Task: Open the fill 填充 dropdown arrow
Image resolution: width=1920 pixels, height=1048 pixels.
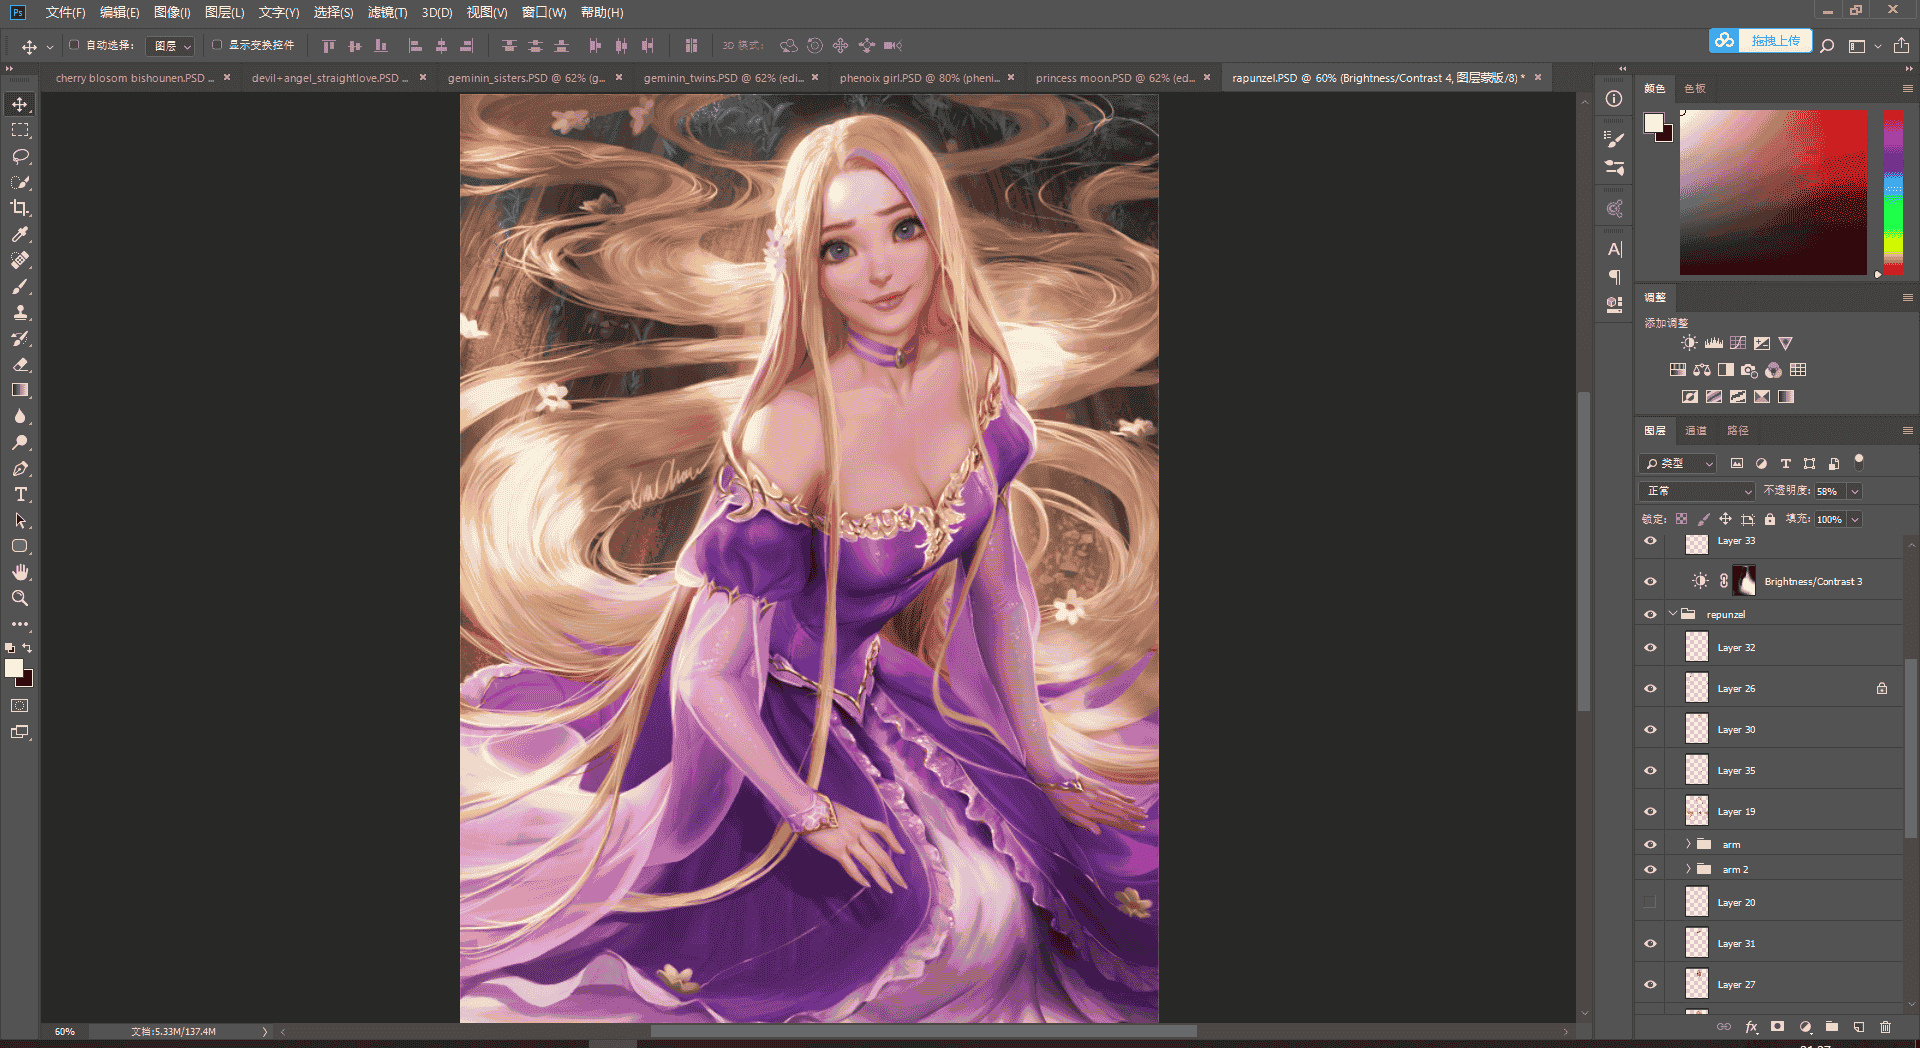Action: [x=1855, y=519]
